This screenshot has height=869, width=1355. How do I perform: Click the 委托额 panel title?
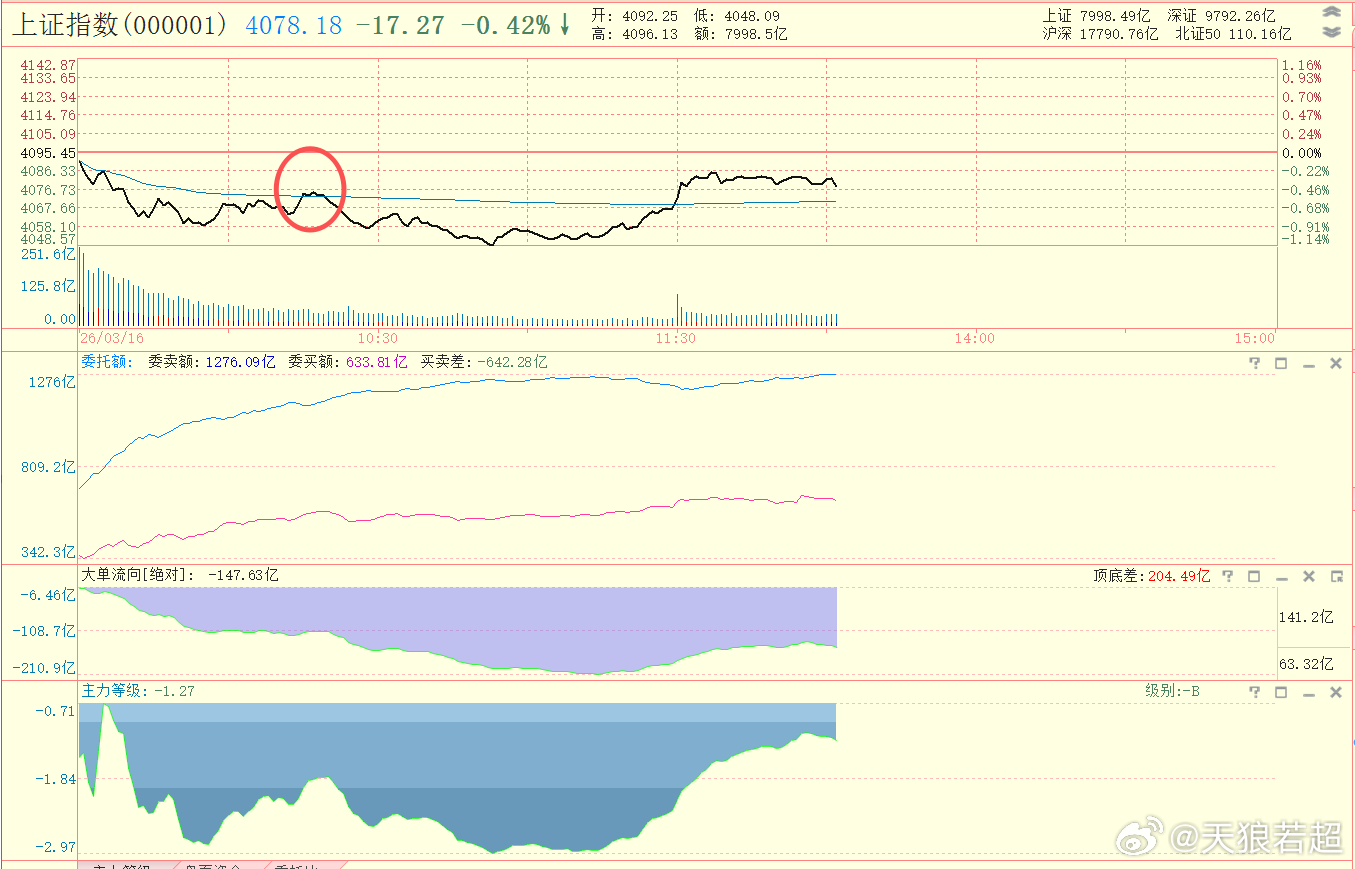click(x=107, y=362)
